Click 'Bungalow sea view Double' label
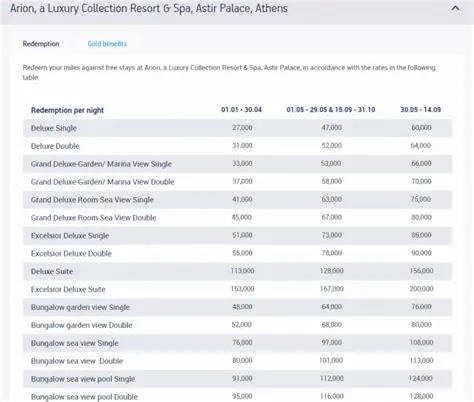The height and width of the screenshot is (402, 474). click(x=77, y=361)
